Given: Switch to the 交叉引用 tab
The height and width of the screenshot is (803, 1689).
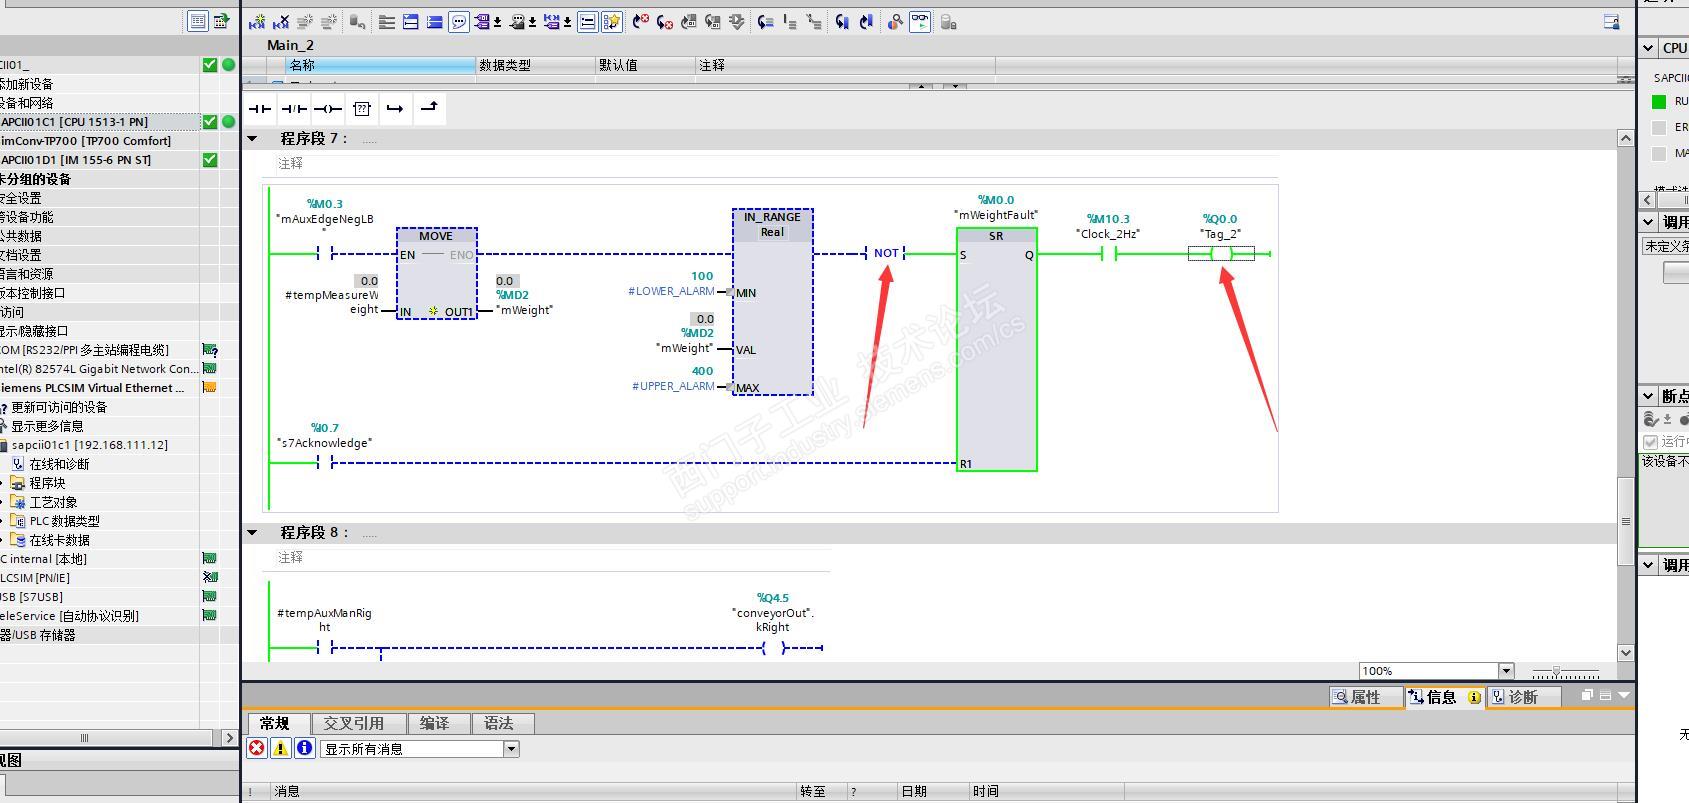Looking at the screenshot, I should (353, 723).
